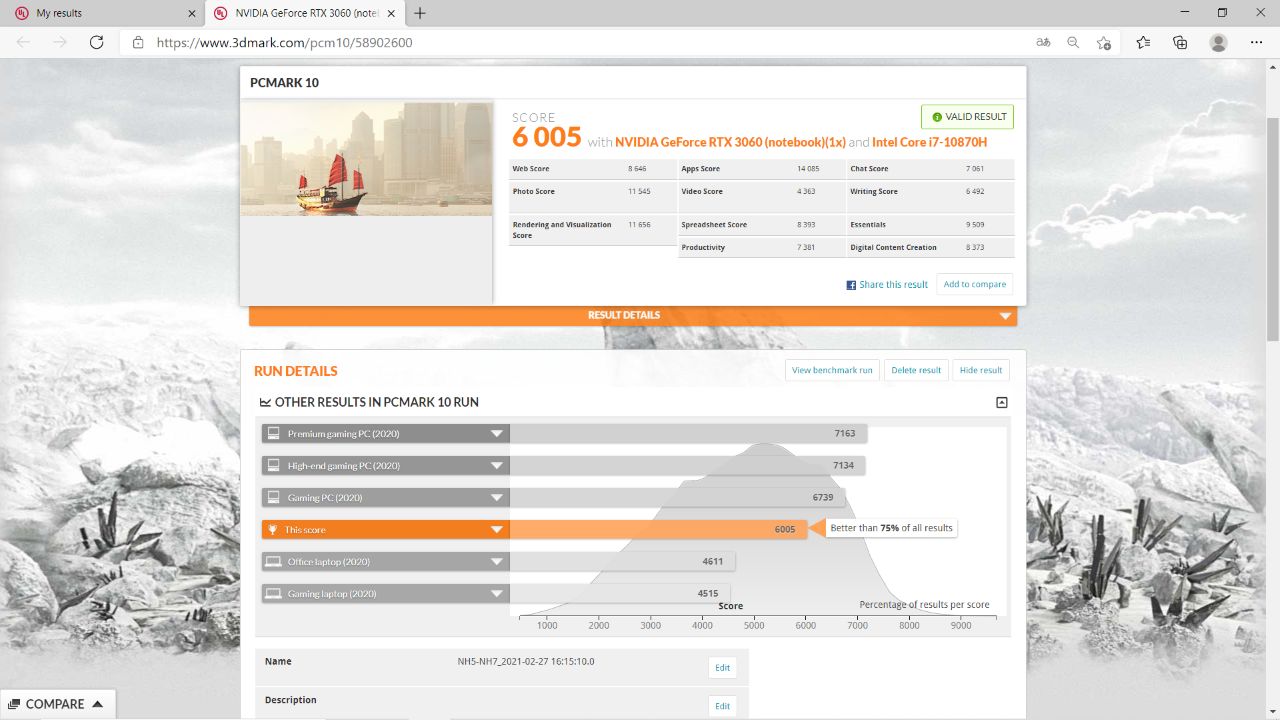Open the Favorites list
Screen dimensions: 1280x720
[x=1143, y=42]
